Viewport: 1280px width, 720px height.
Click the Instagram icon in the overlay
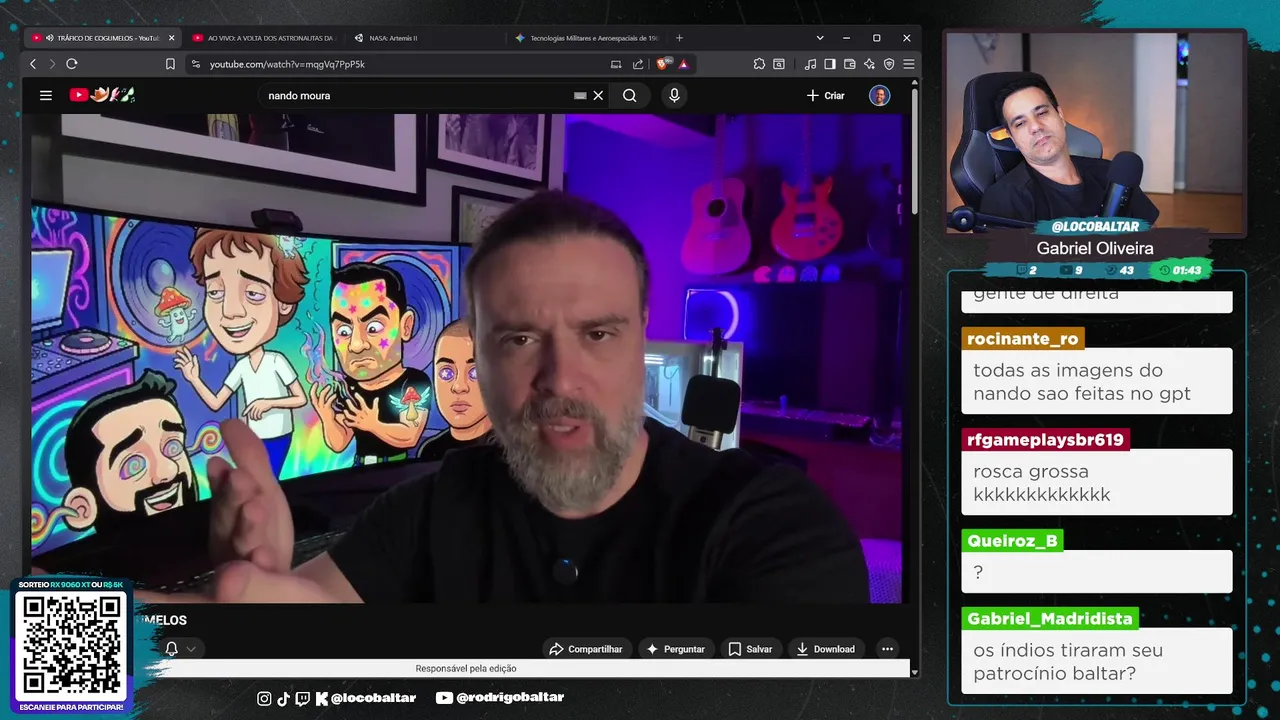[x=264, y=698]
